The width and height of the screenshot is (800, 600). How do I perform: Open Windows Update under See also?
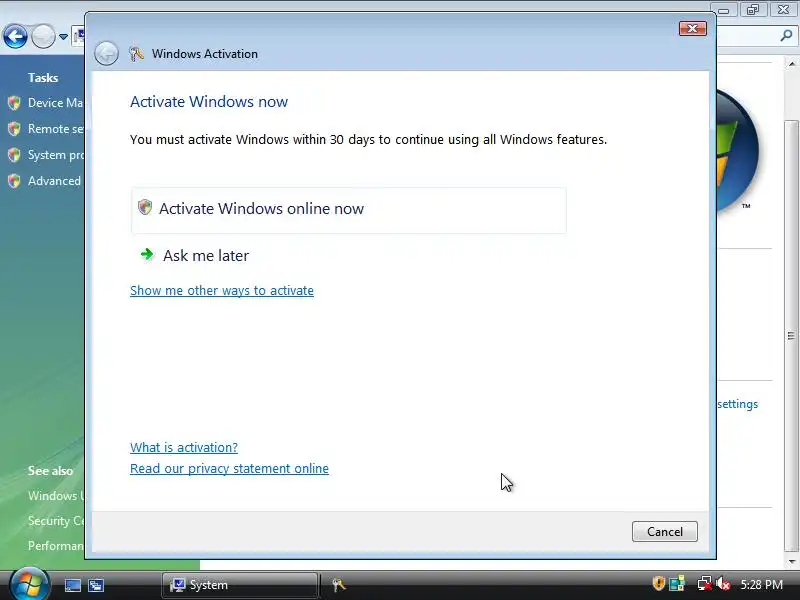[56, 496]
